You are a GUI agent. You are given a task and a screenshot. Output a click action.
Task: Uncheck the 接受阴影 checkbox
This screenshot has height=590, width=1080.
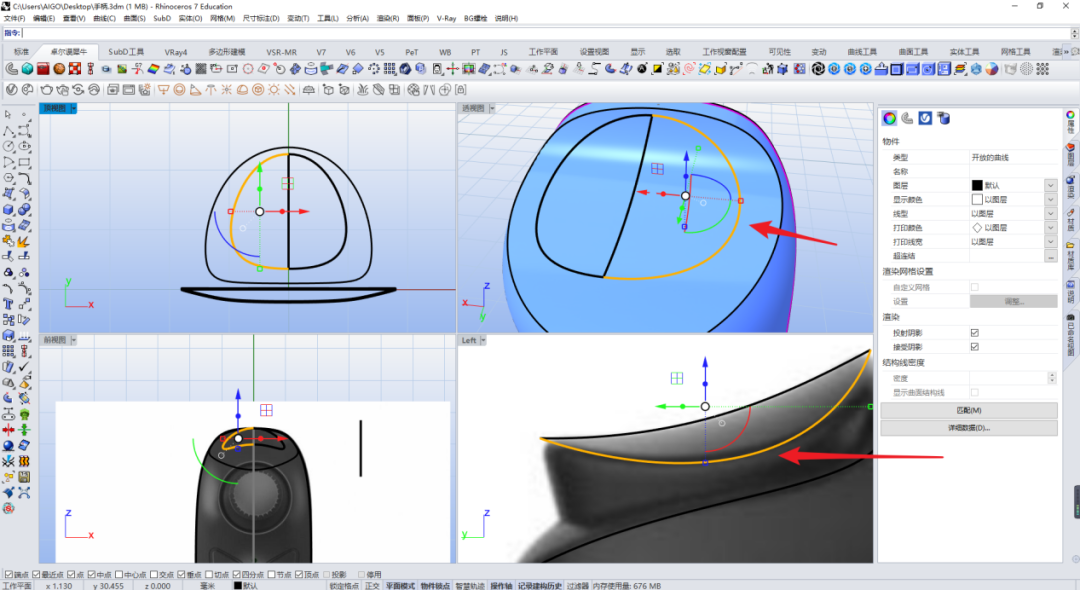pyautogui.click(x=975, y=347)
